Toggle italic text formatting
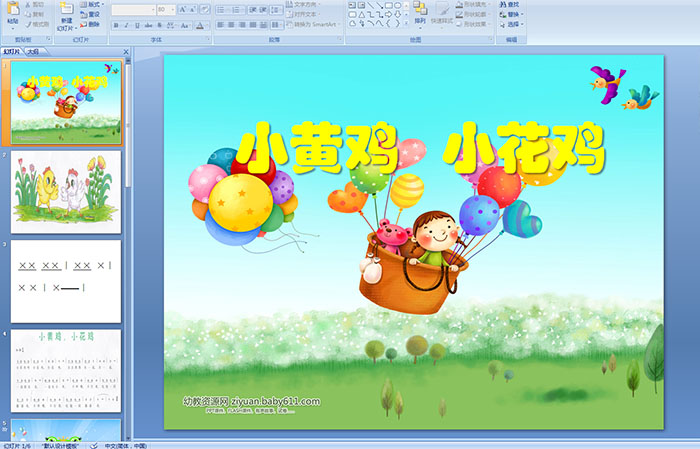Viewport: 700px width, 449px height. click(124, 25)
